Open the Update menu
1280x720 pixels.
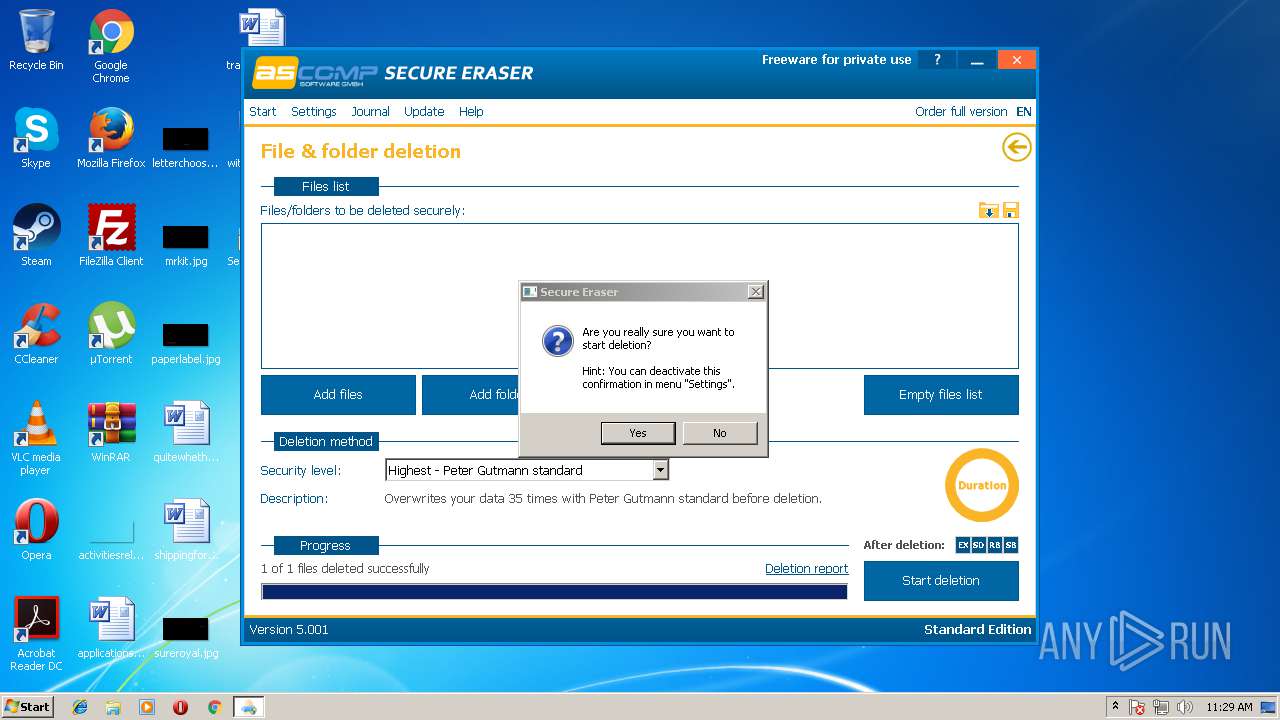click(424, 112)
